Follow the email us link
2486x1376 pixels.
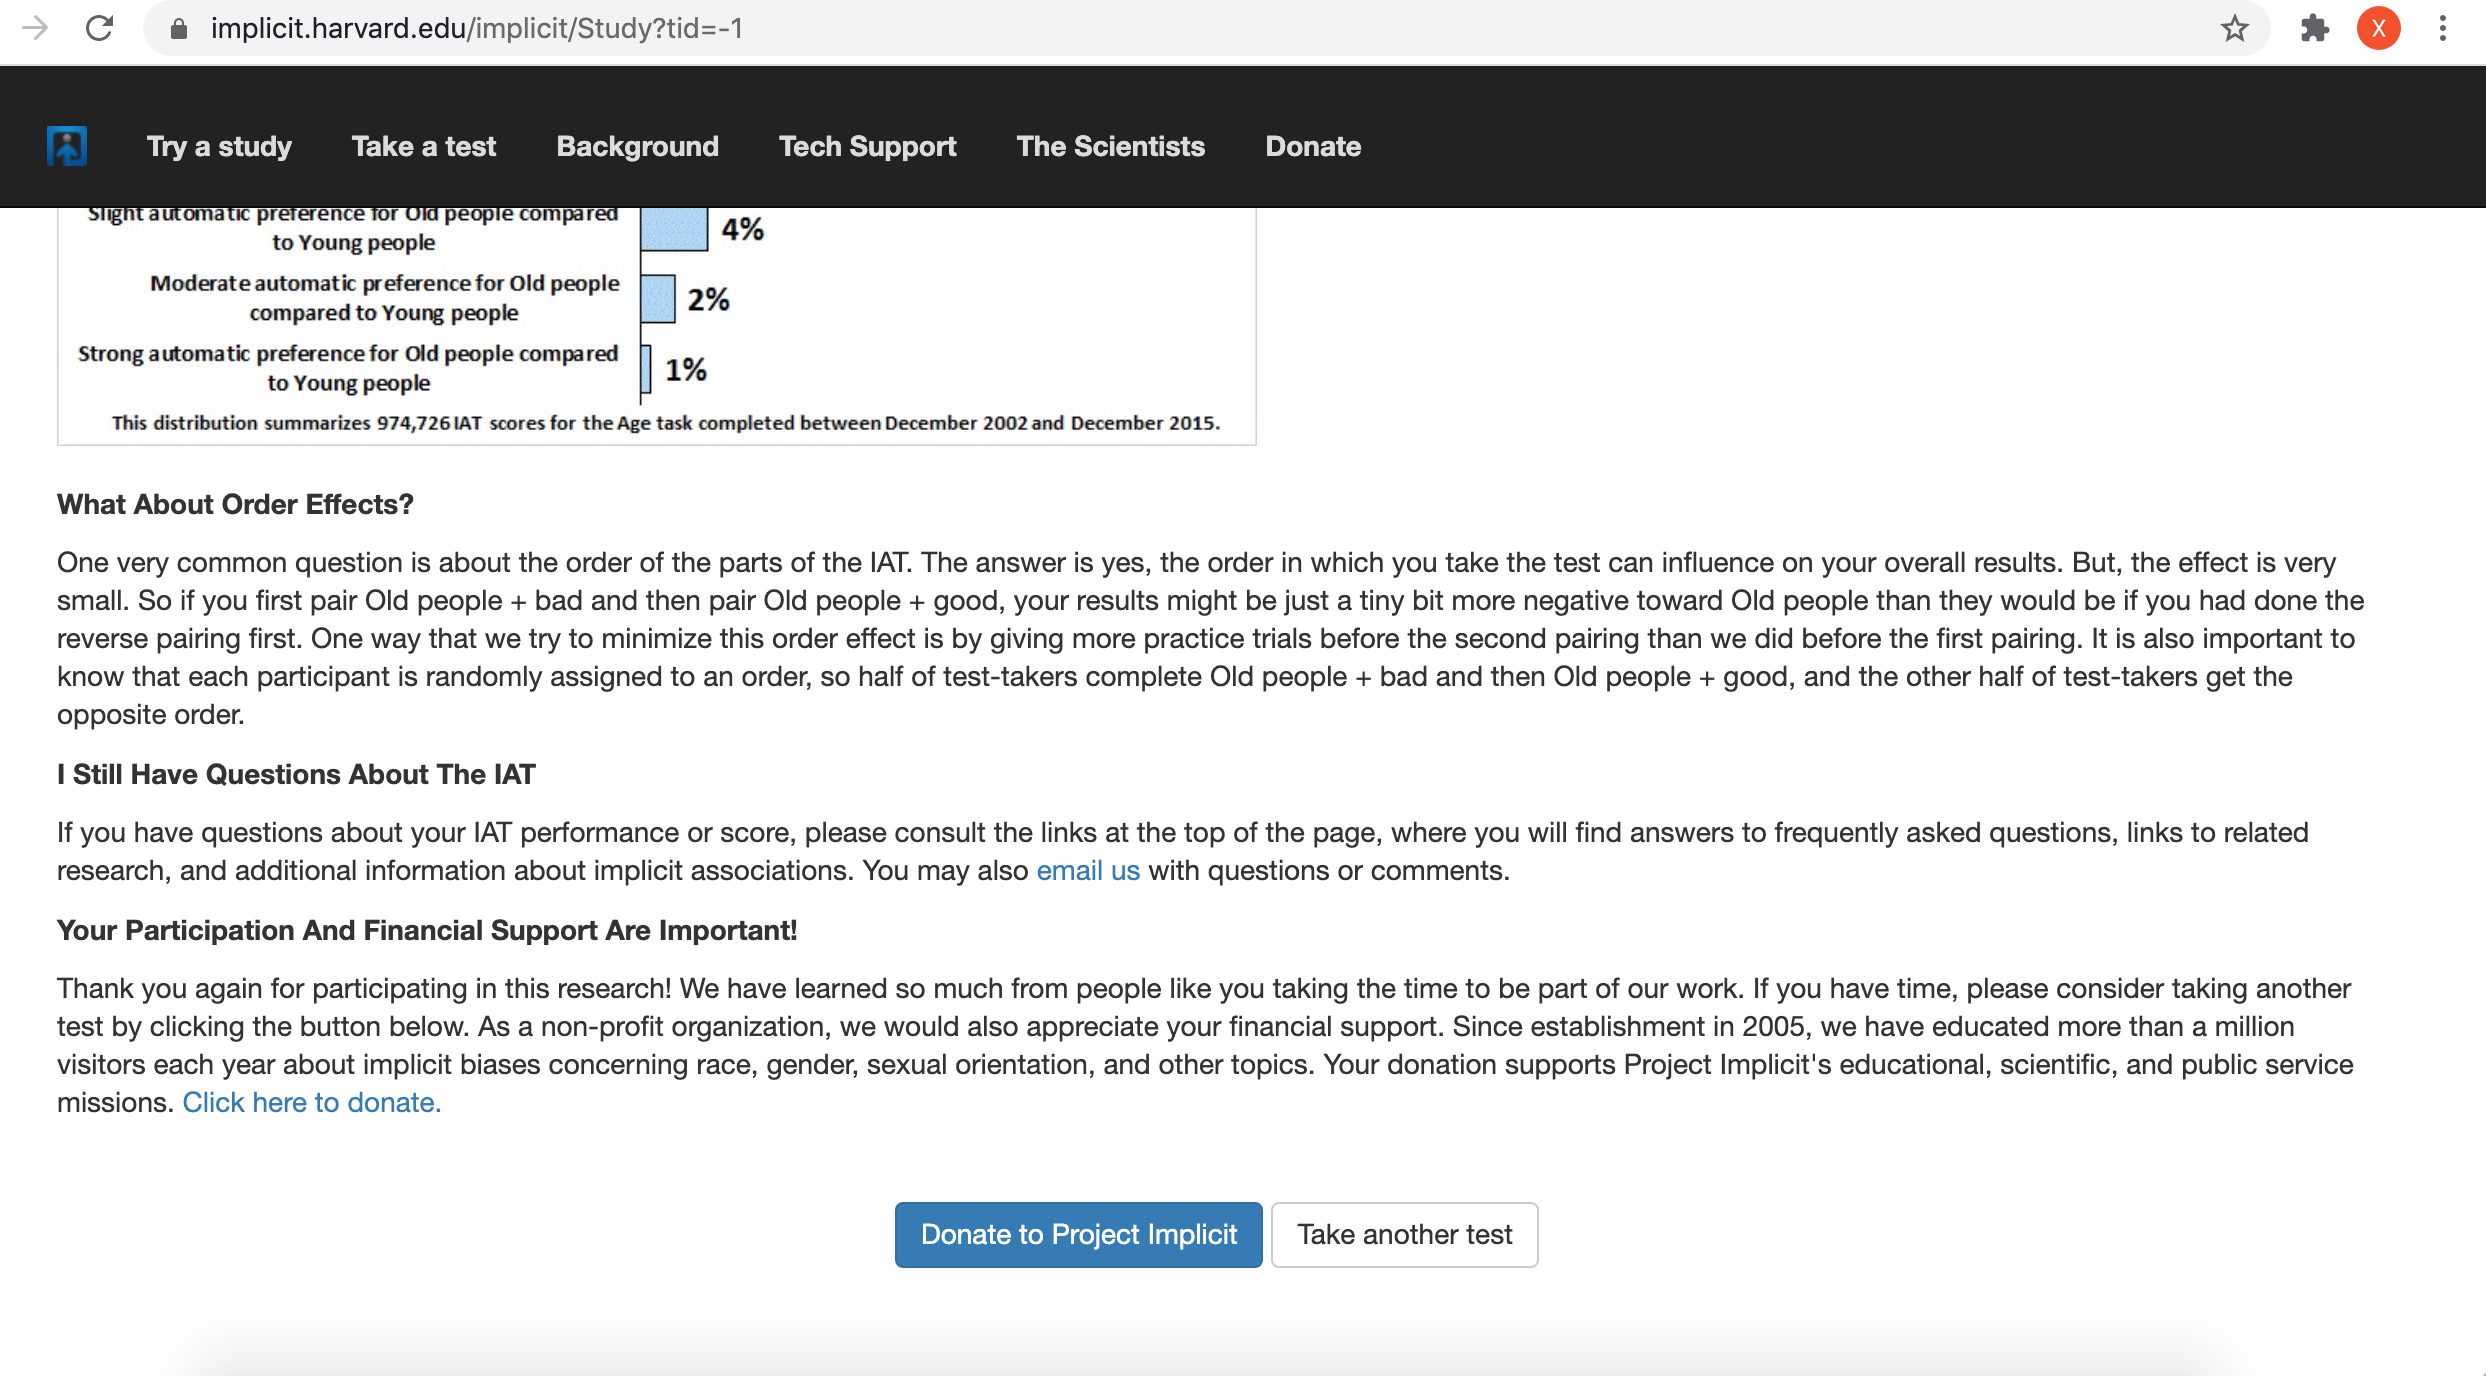click(1088, 870)
